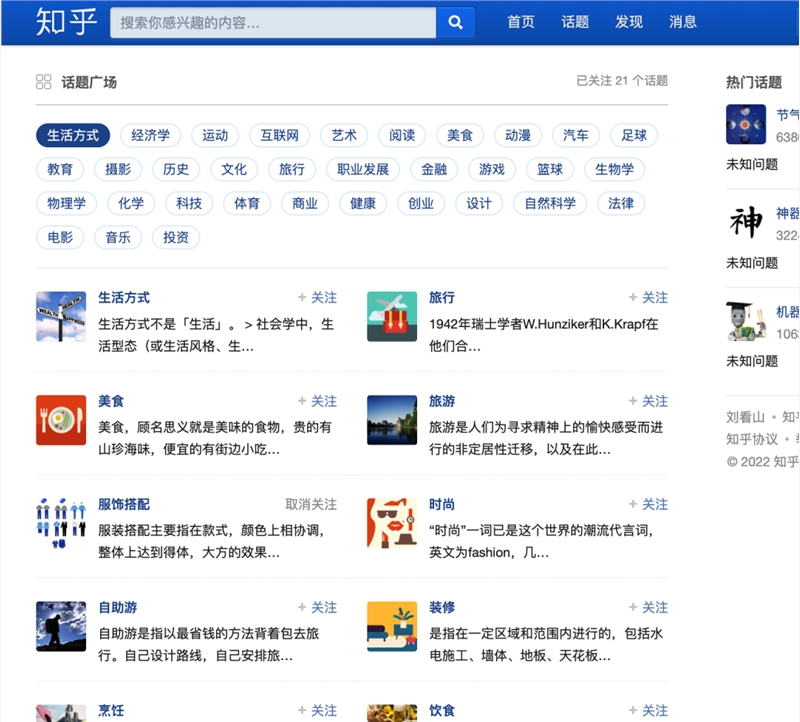Click the 时尚 topic illustration icon
This screenshot has height=722, width=800.
[x=392, y=523]
